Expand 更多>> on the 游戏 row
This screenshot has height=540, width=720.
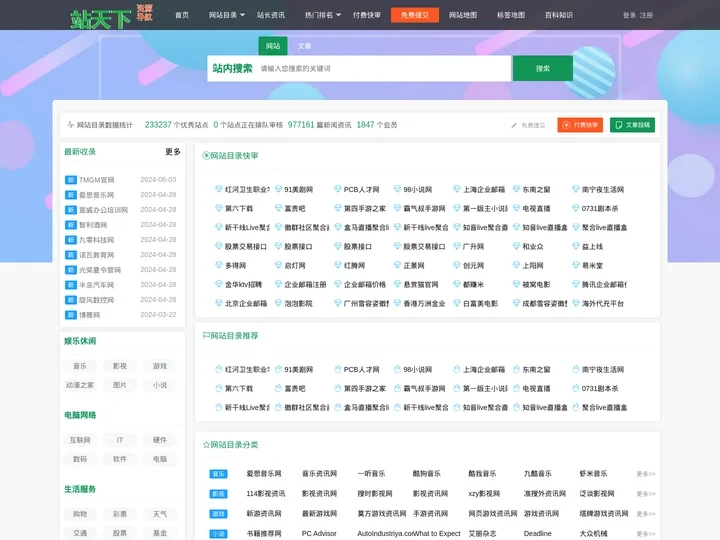pos(646,514)
